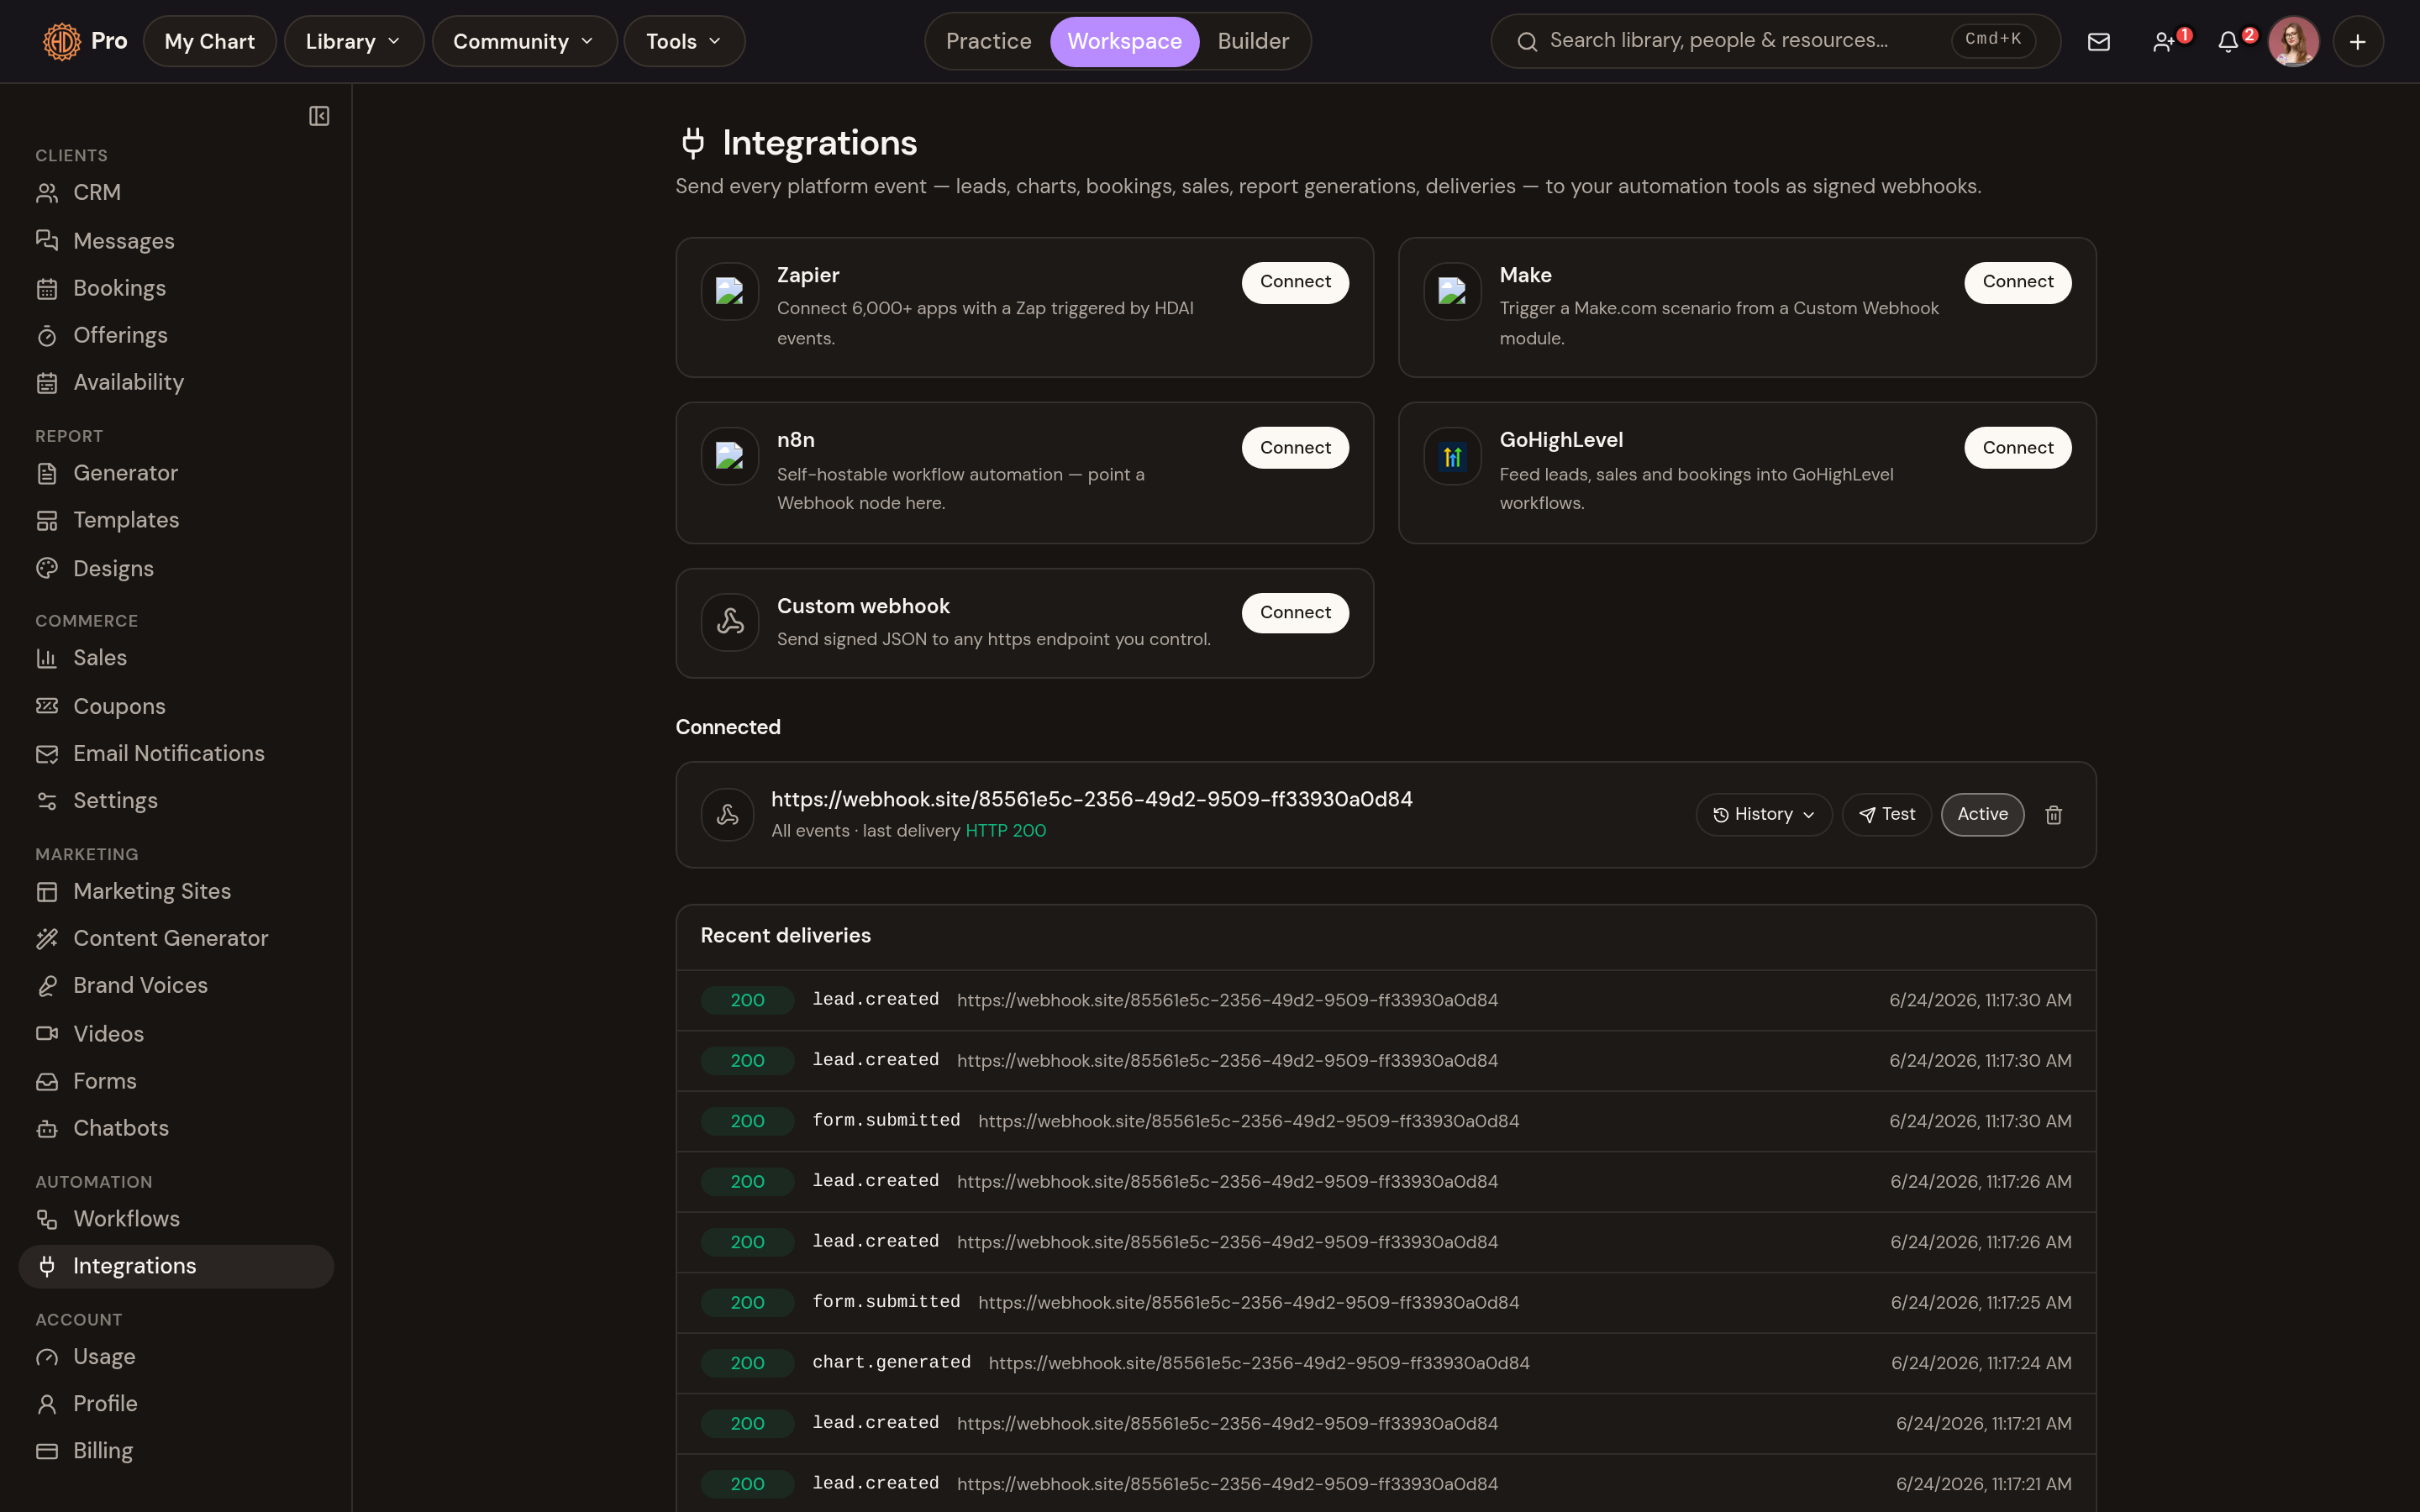Open Usage in the sidebar
The image size is (2420, 1512).
point(176,1357)
